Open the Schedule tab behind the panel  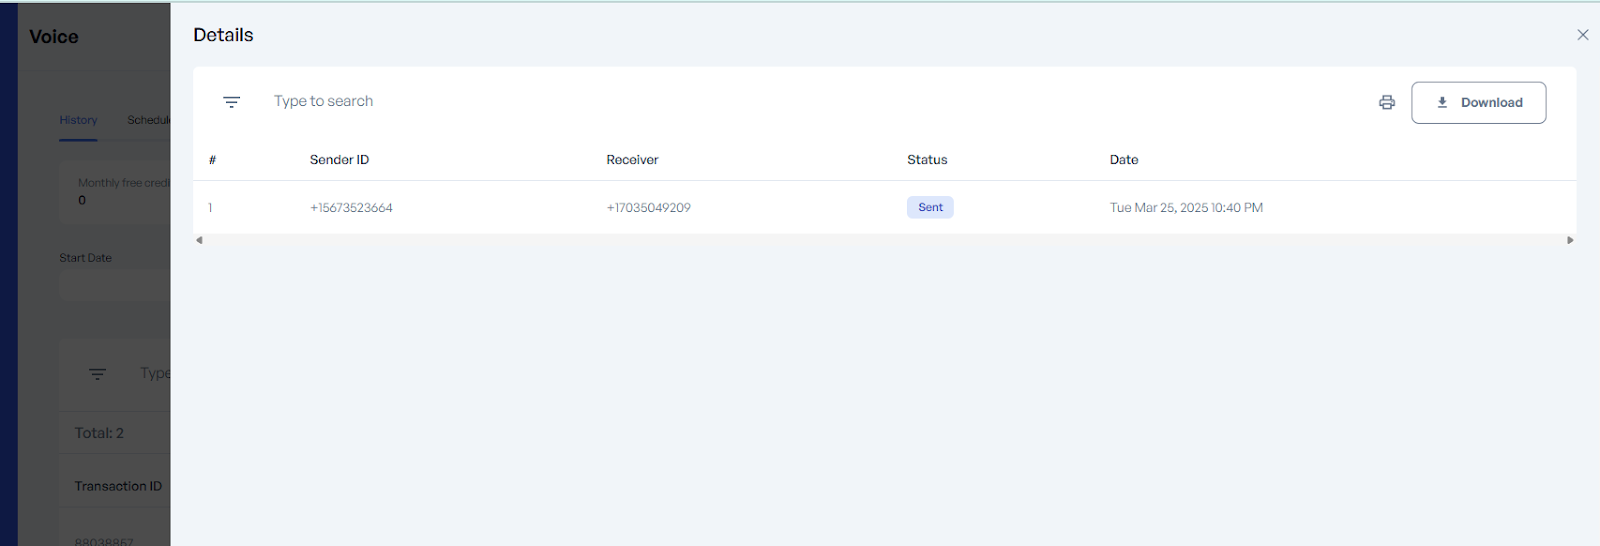pos(148,120)
